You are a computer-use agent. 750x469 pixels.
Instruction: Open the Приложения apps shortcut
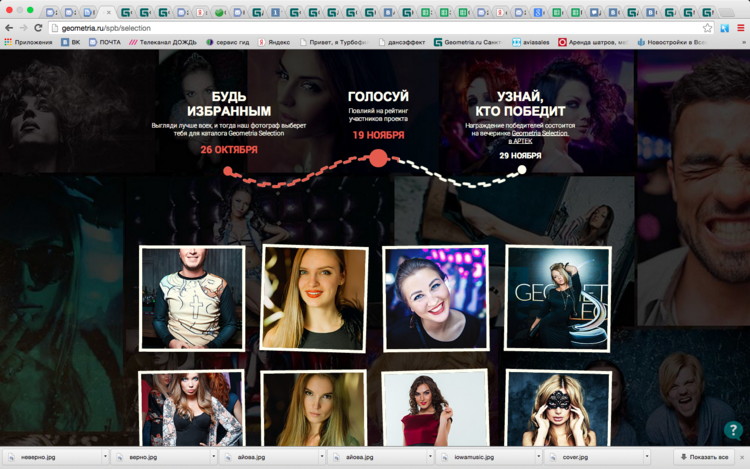pos(28,42)
